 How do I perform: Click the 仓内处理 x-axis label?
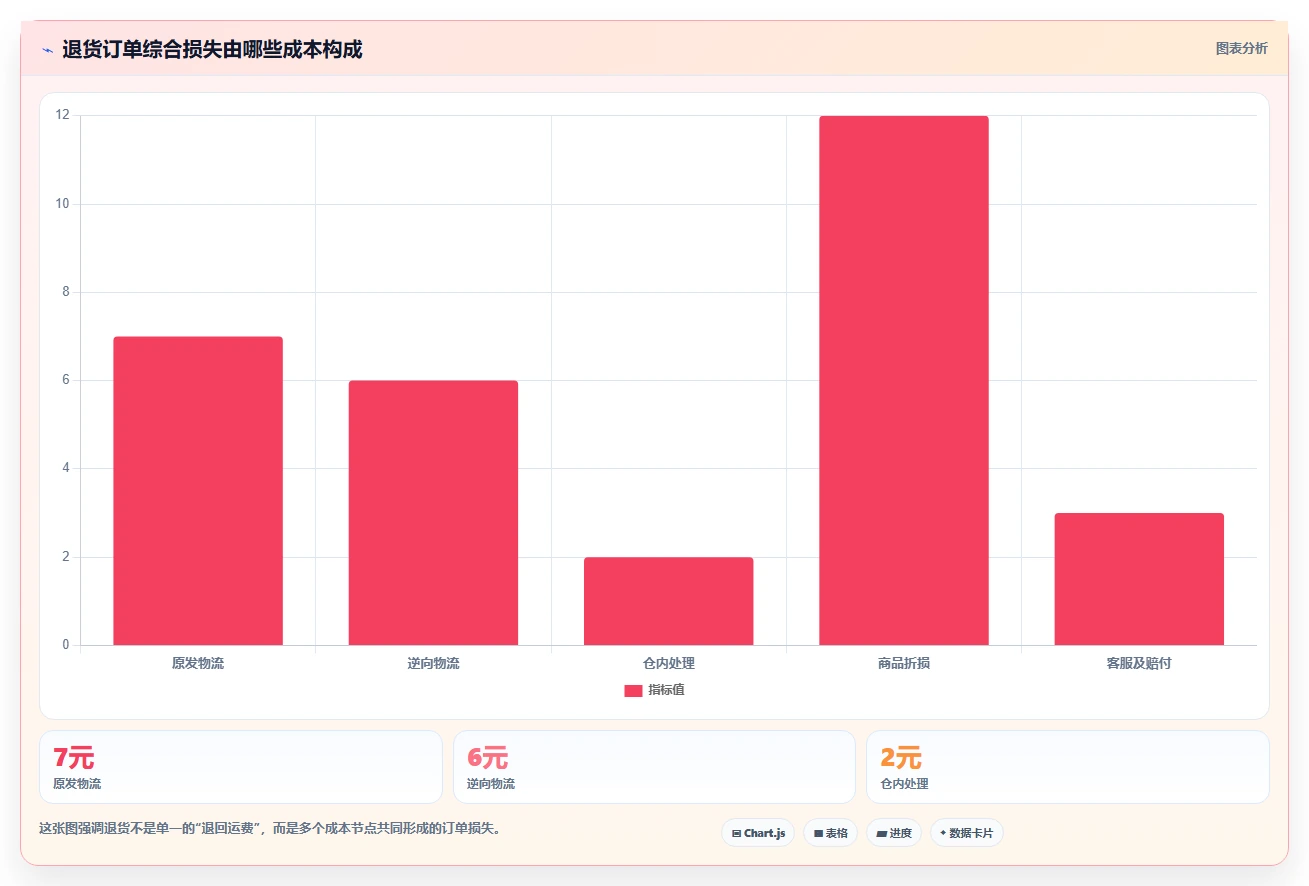(x=668, y=663)
